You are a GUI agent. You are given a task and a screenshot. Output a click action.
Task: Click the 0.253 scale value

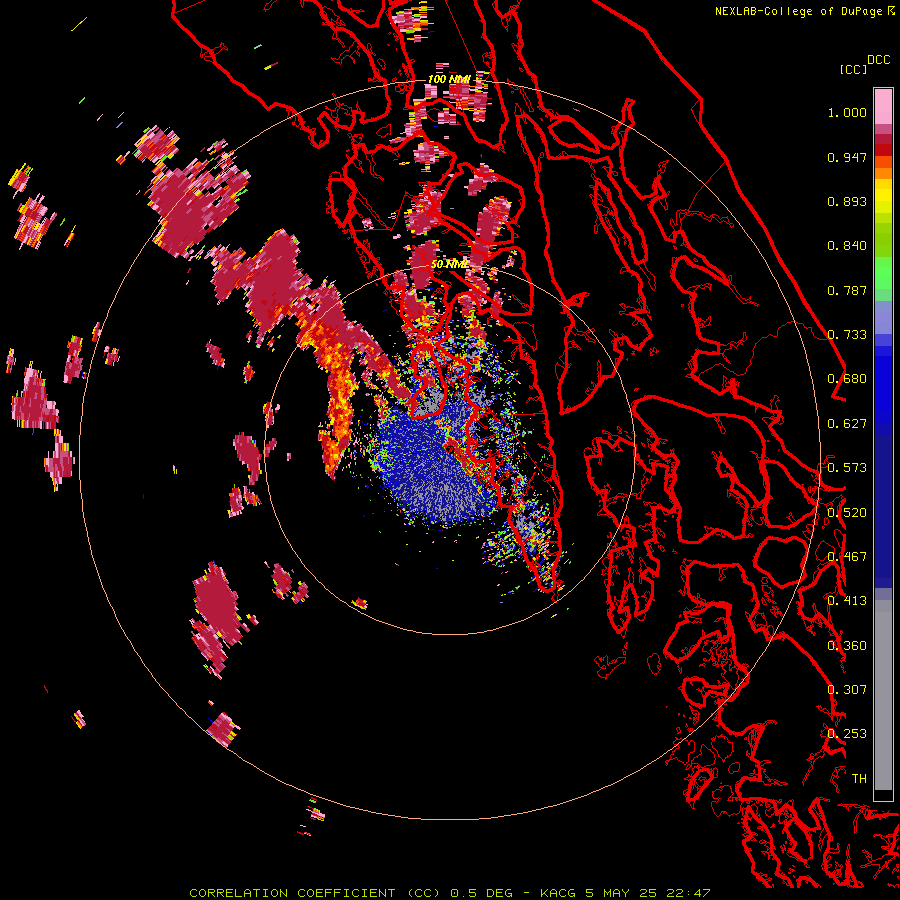[x=847, y=734]
